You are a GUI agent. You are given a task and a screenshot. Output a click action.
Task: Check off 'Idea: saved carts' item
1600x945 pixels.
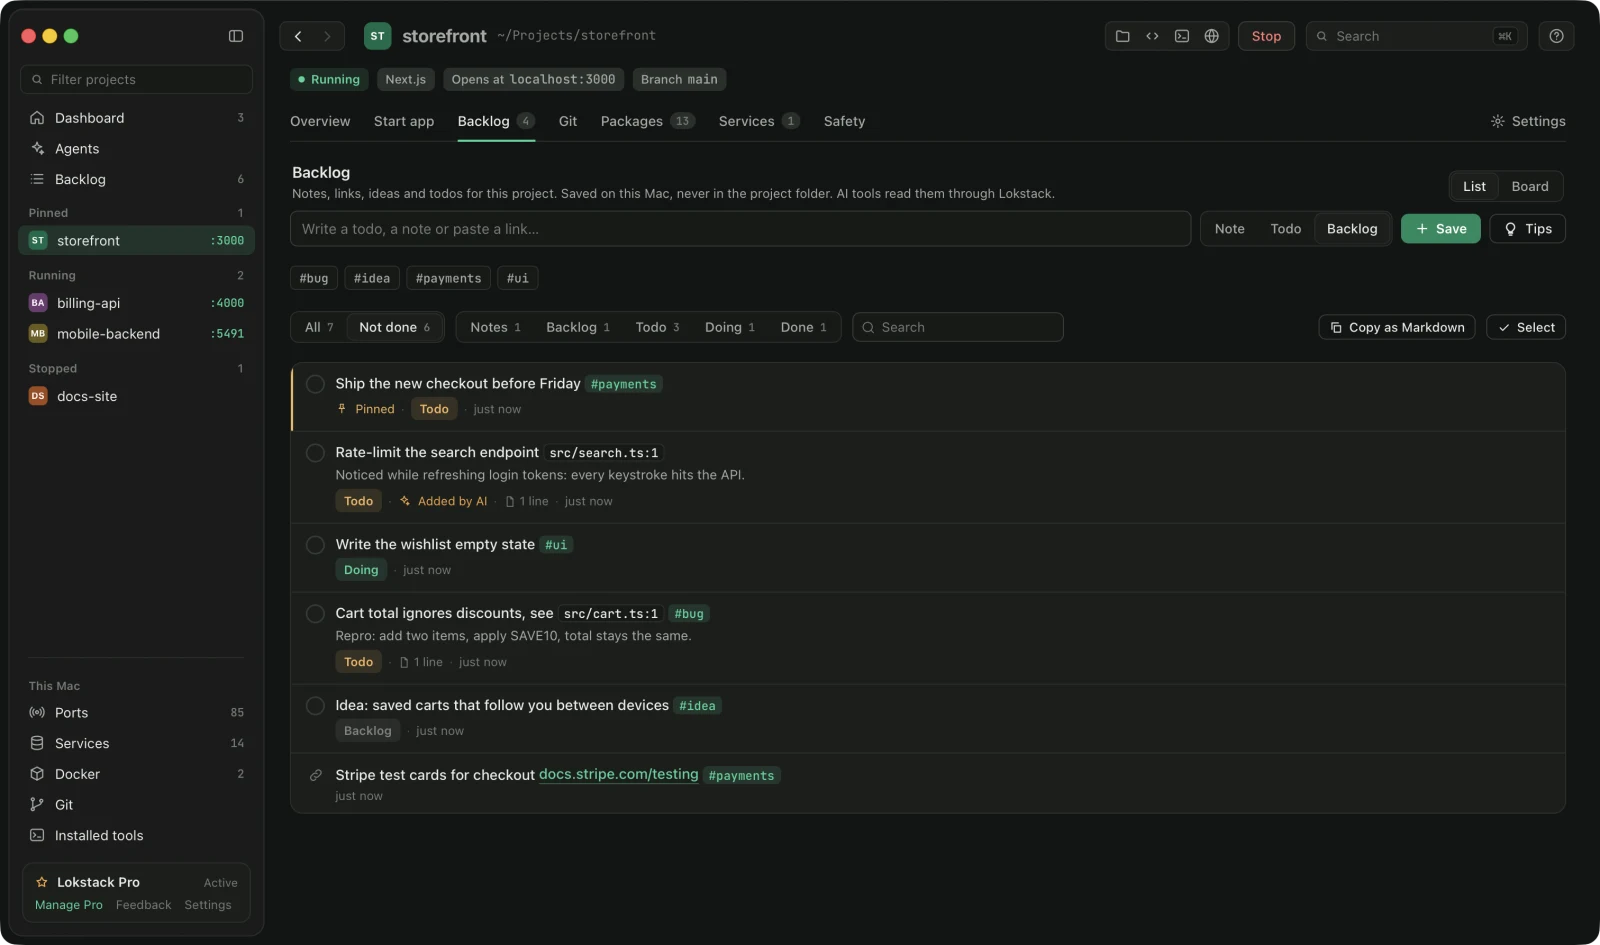[315, 706]
